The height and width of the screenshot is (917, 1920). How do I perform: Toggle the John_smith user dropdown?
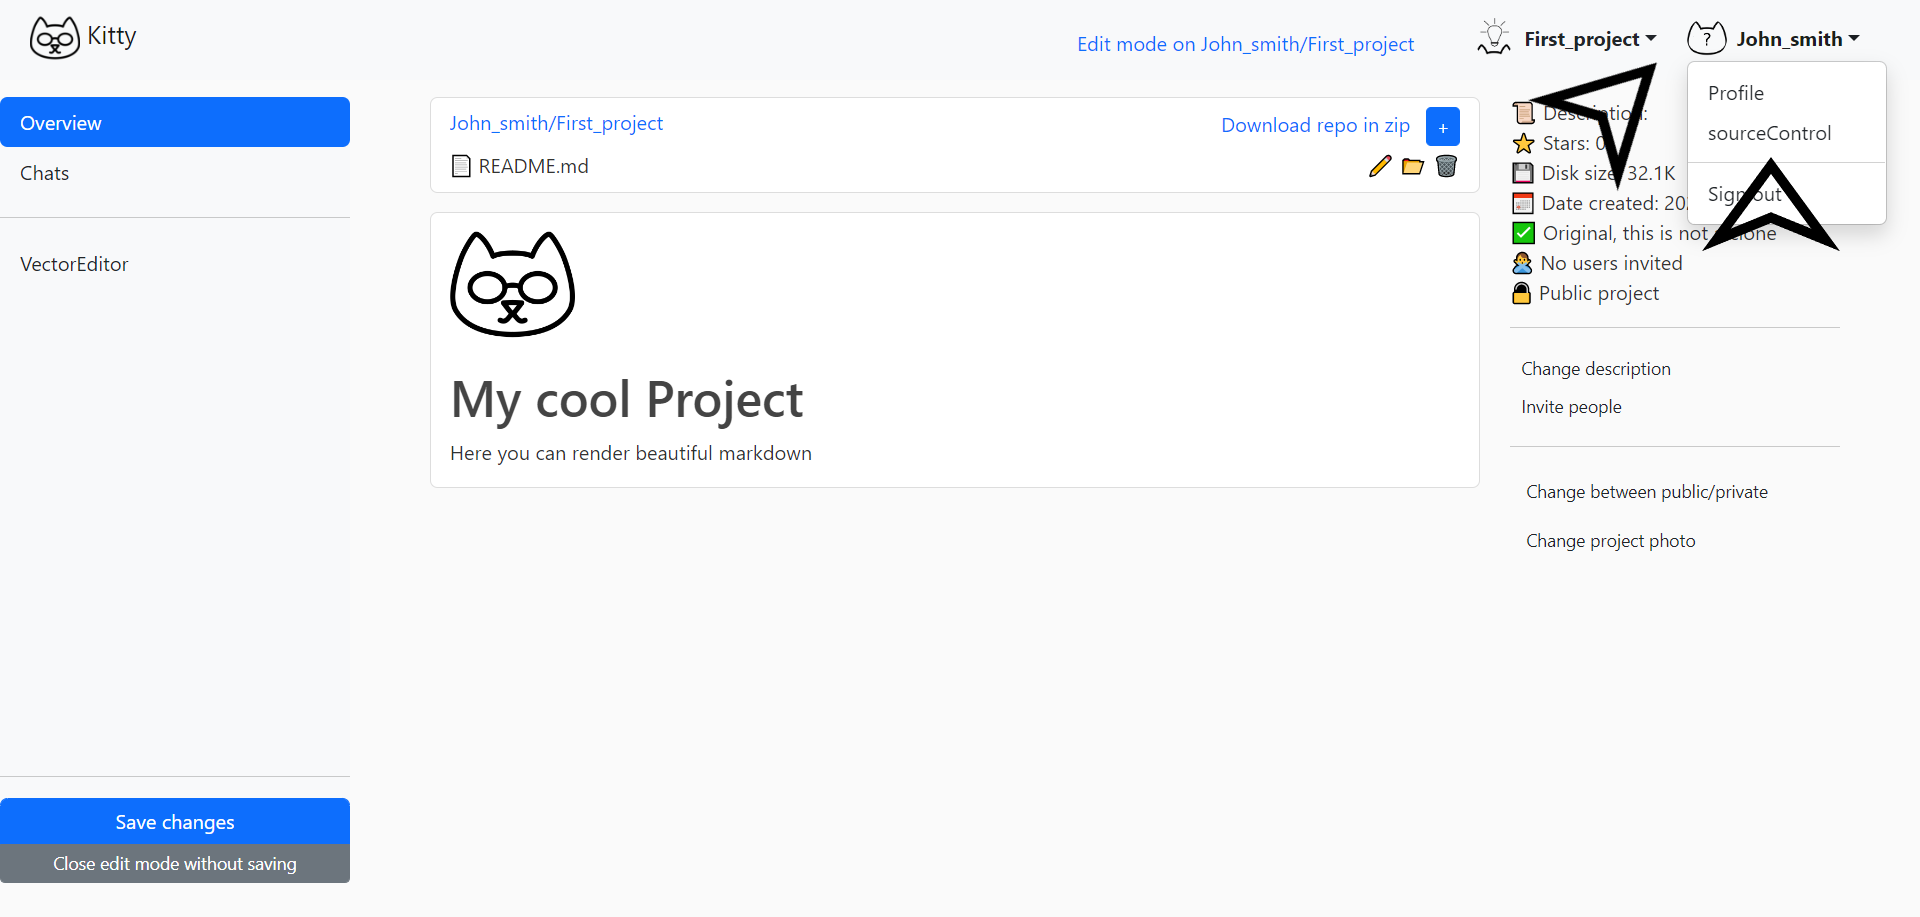(1797, 39)
